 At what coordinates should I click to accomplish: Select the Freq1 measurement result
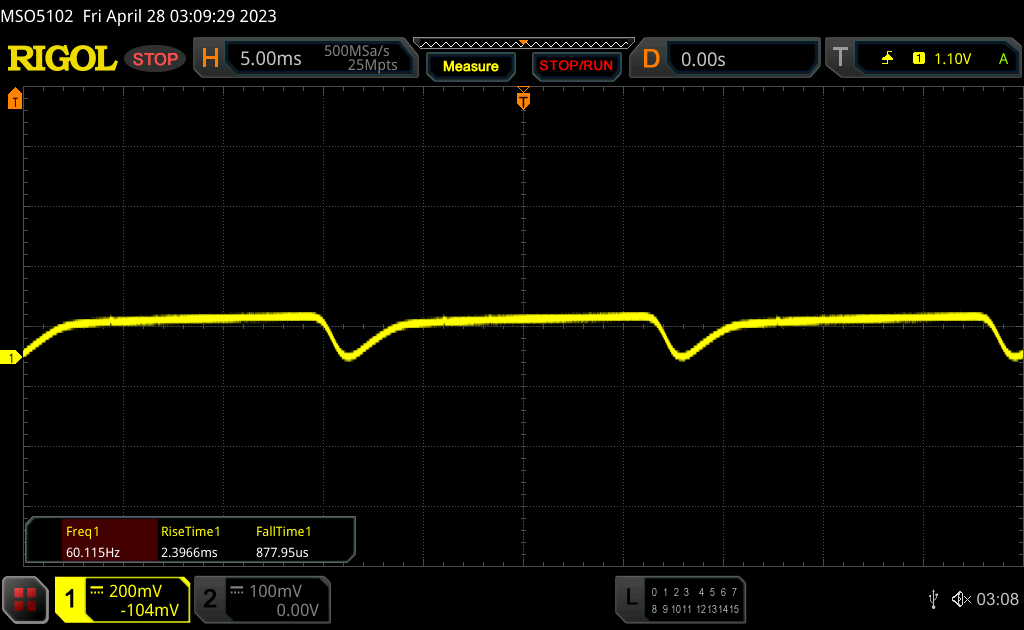coord(92,541)
